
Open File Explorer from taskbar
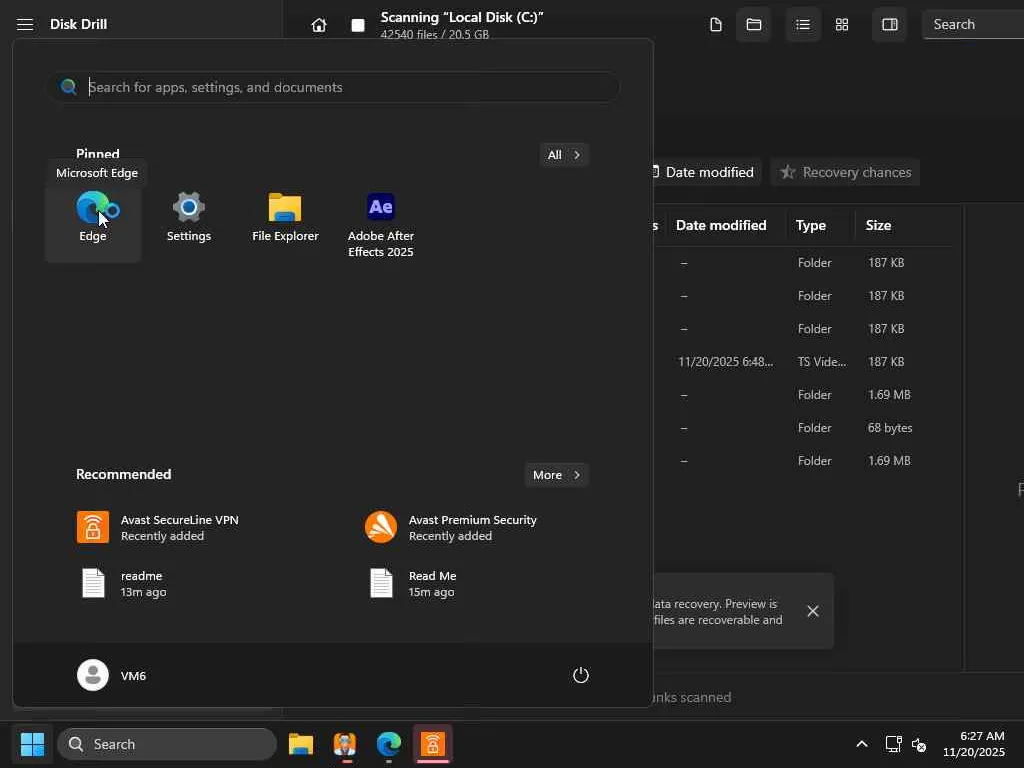(301, 744)
